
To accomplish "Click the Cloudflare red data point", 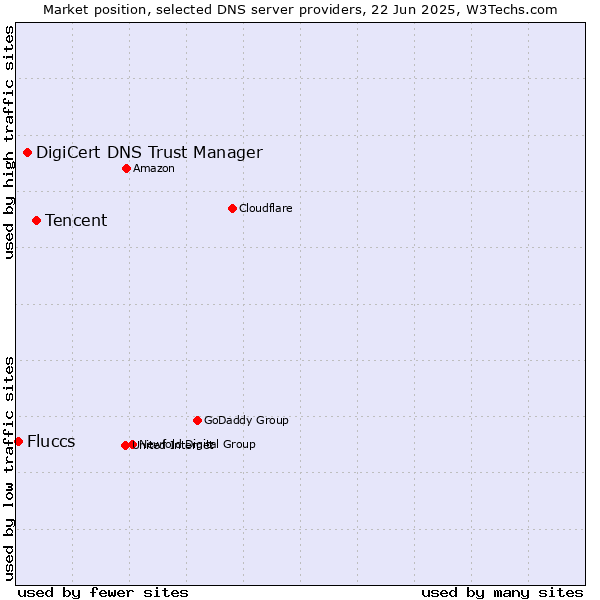I will 232,209.
